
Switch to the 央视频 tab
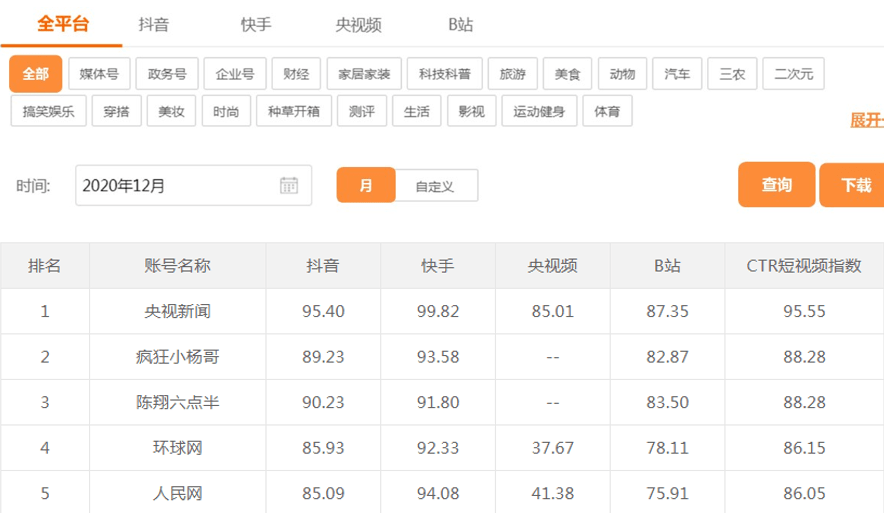pos(359,25)
